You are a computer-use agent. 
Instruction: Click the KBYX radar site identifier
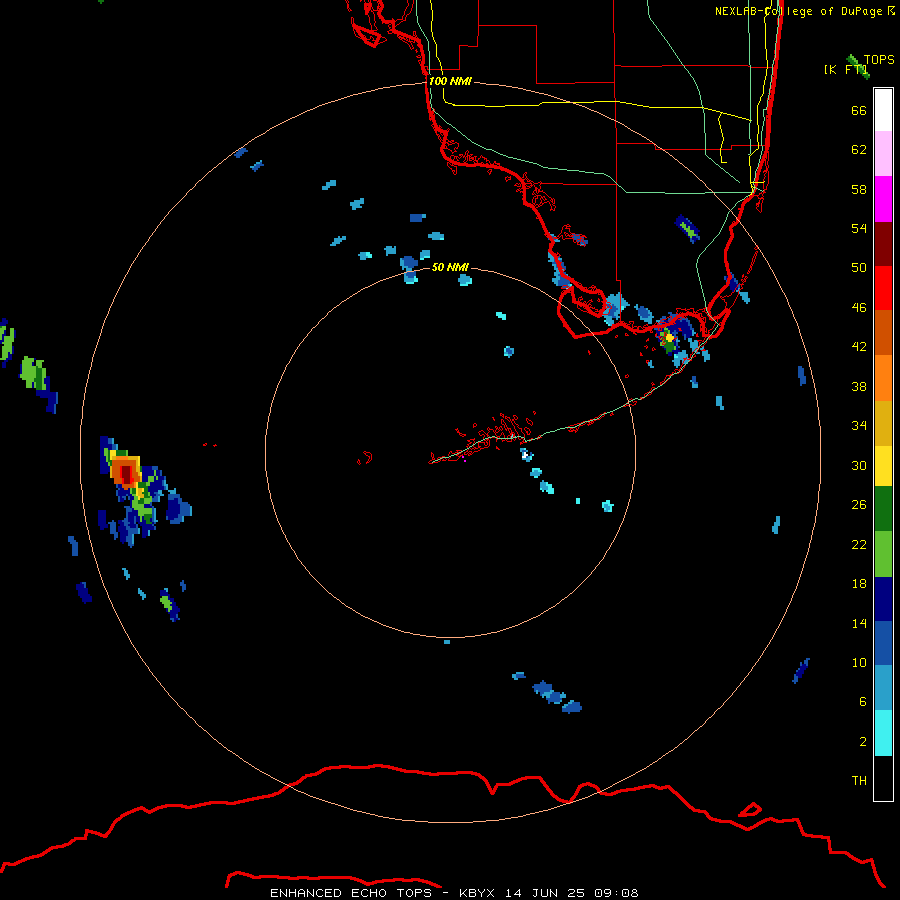476,893
